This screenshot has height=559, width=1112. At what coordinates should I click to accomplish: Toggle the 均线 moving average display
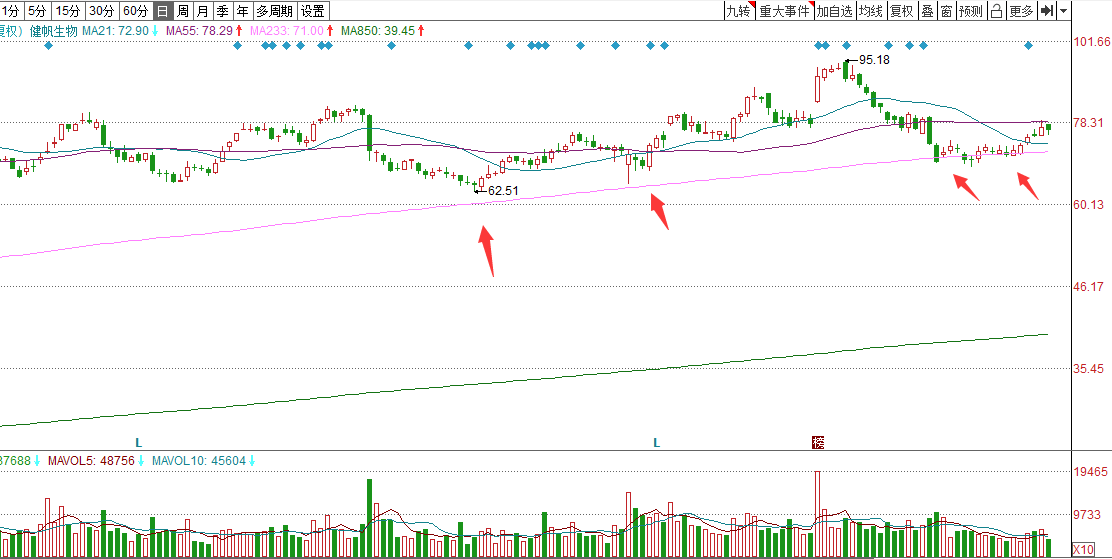[x=870, y=11]
